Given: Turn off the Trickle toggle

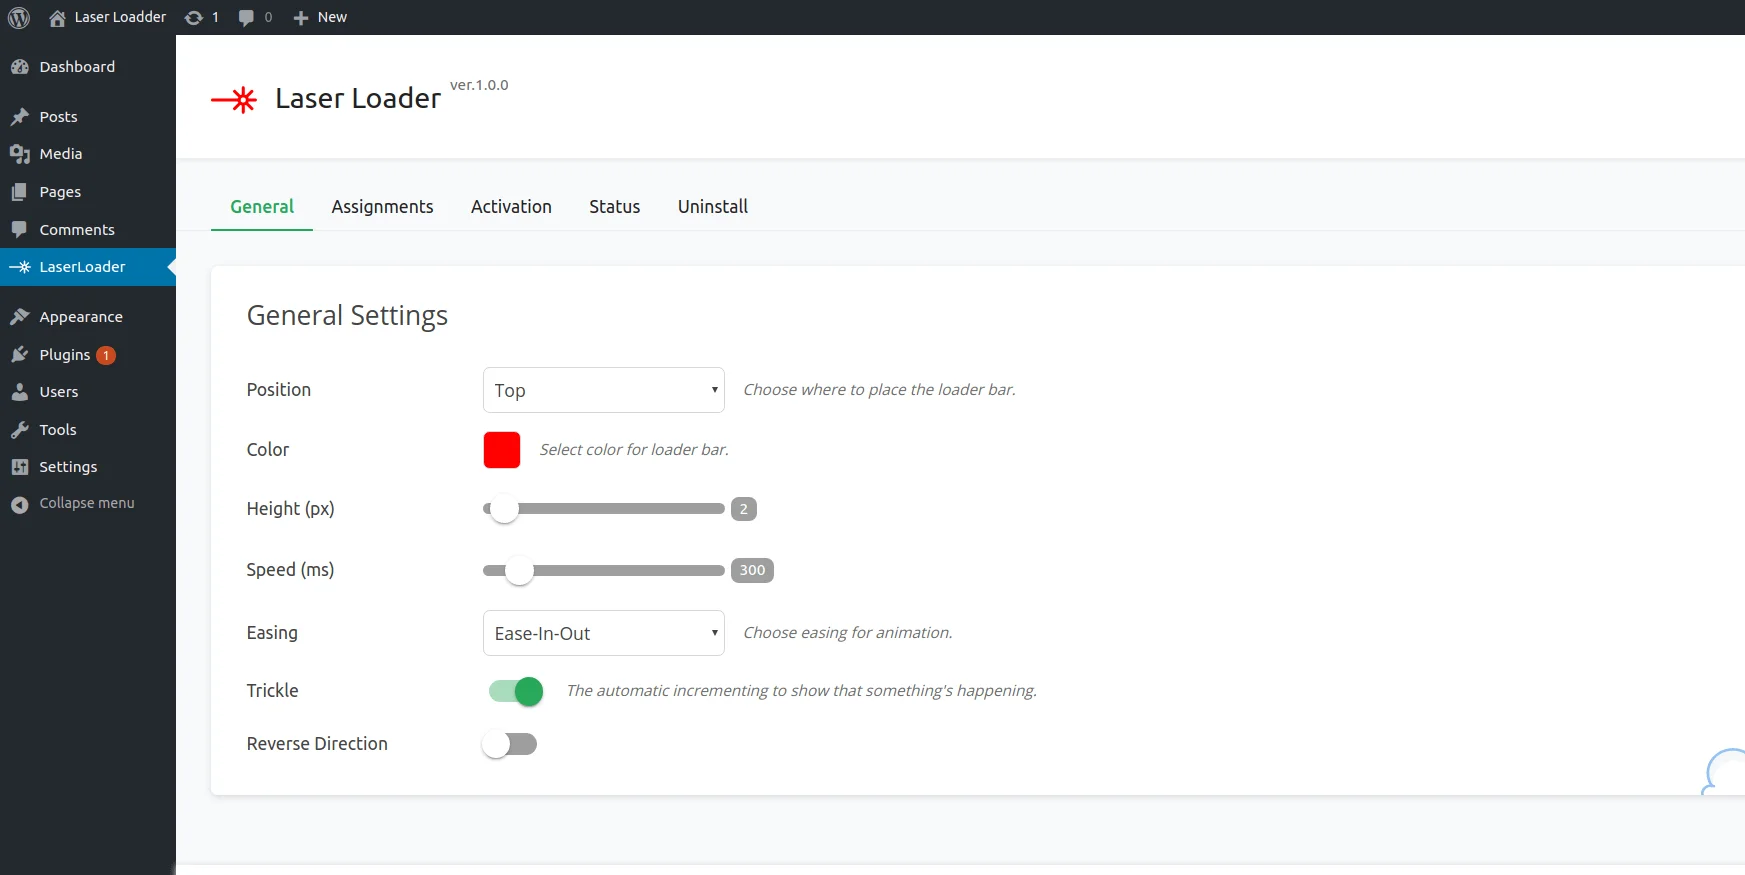Looking at the screenshot, I should pyautogui.click(x=516, y=691).
